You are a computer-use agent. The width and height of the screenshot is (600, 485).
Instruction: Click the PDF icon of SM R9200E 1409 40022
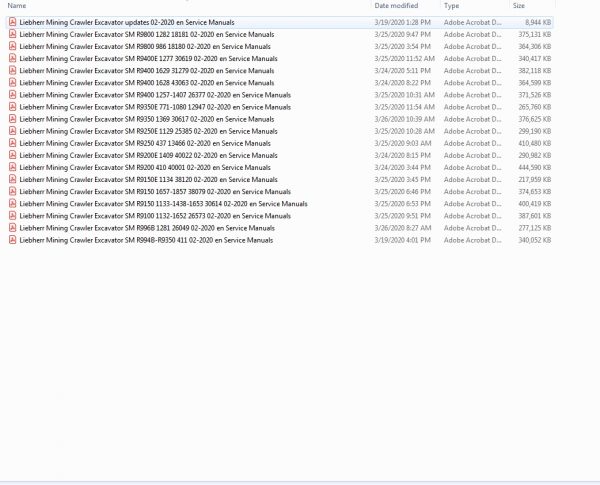tap(13, 155)
